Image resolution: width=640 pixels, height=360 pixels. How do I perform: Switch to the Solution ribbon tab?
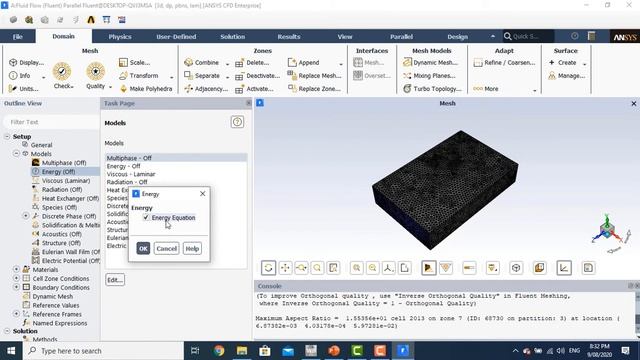[233, 36]
